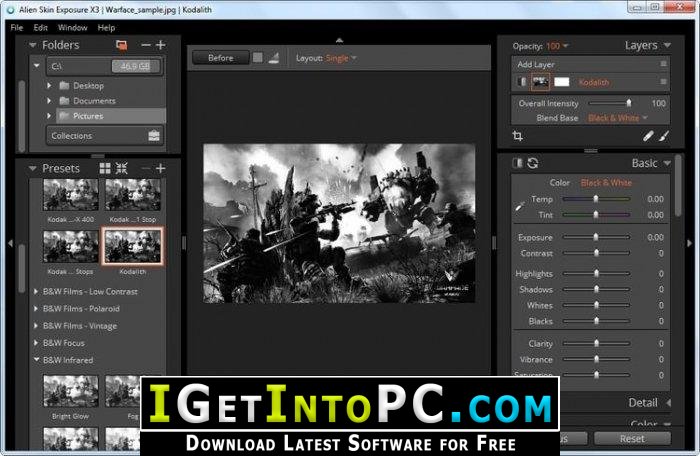Click the Reset button
Screen dimensions: 700x456
tap(632, 439)
